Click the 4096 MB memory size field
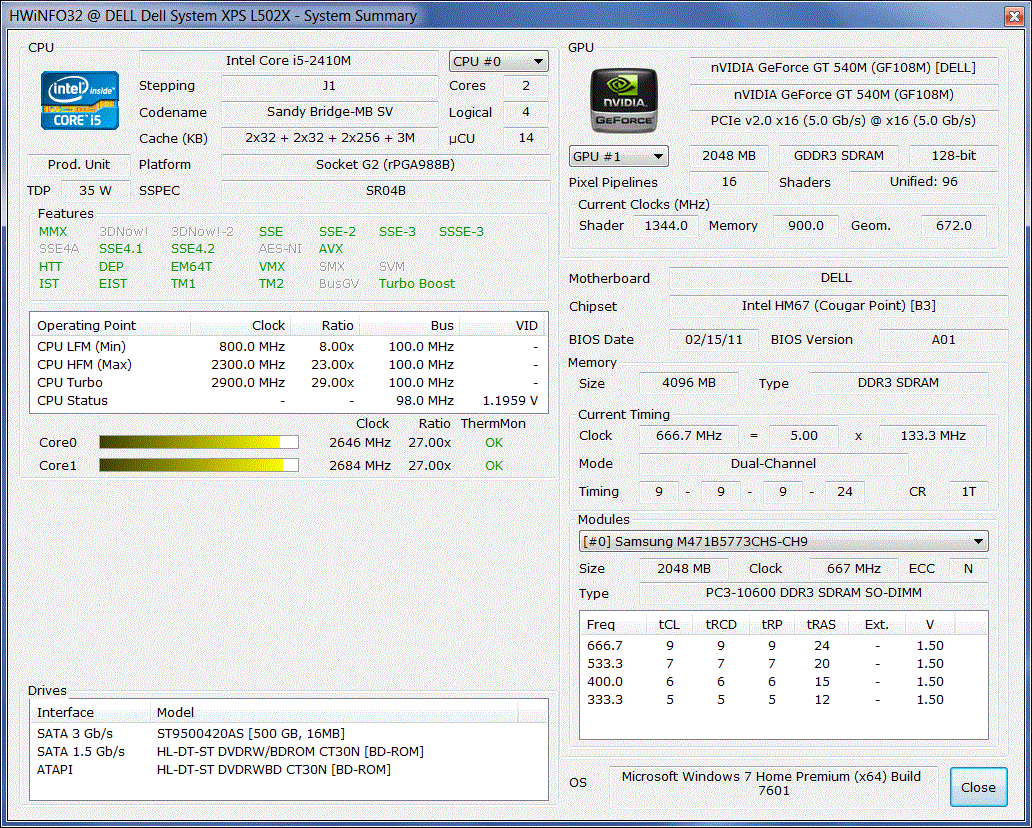This screenshot has width=1032, height=828. [x=688, y=383]
